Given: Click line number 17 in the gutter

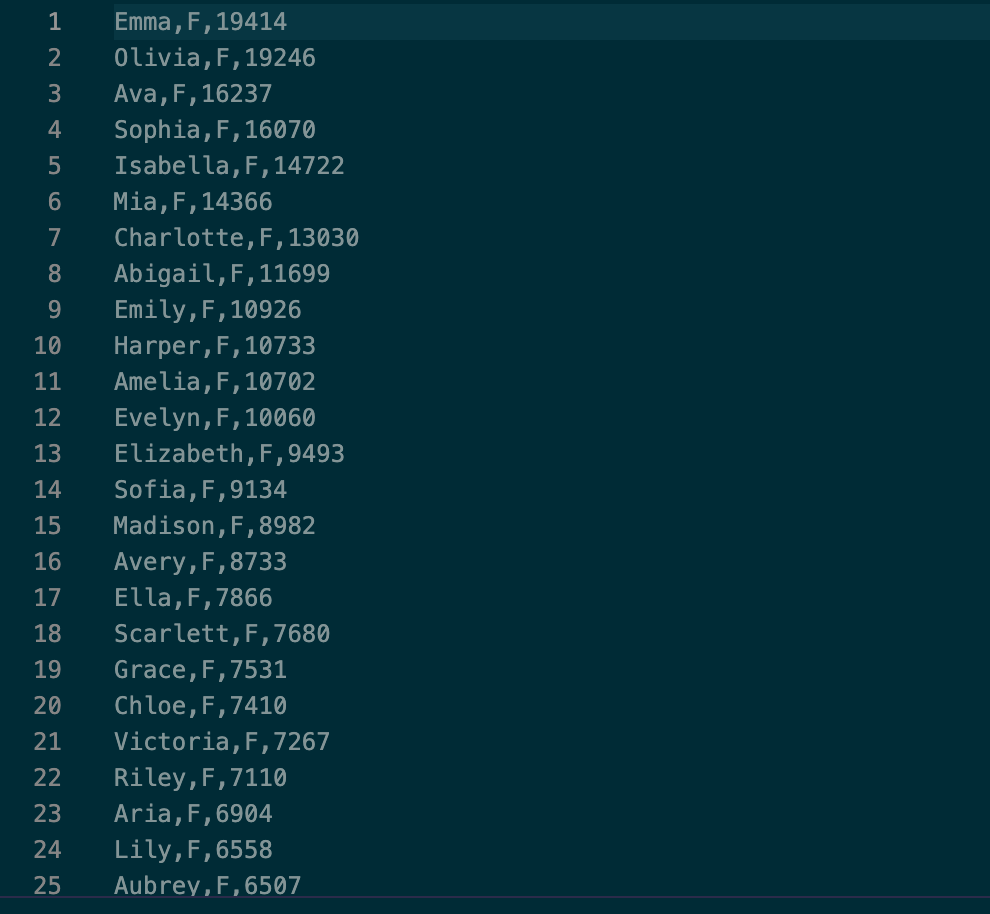Looking at the screenshot, I should point(47,598).
